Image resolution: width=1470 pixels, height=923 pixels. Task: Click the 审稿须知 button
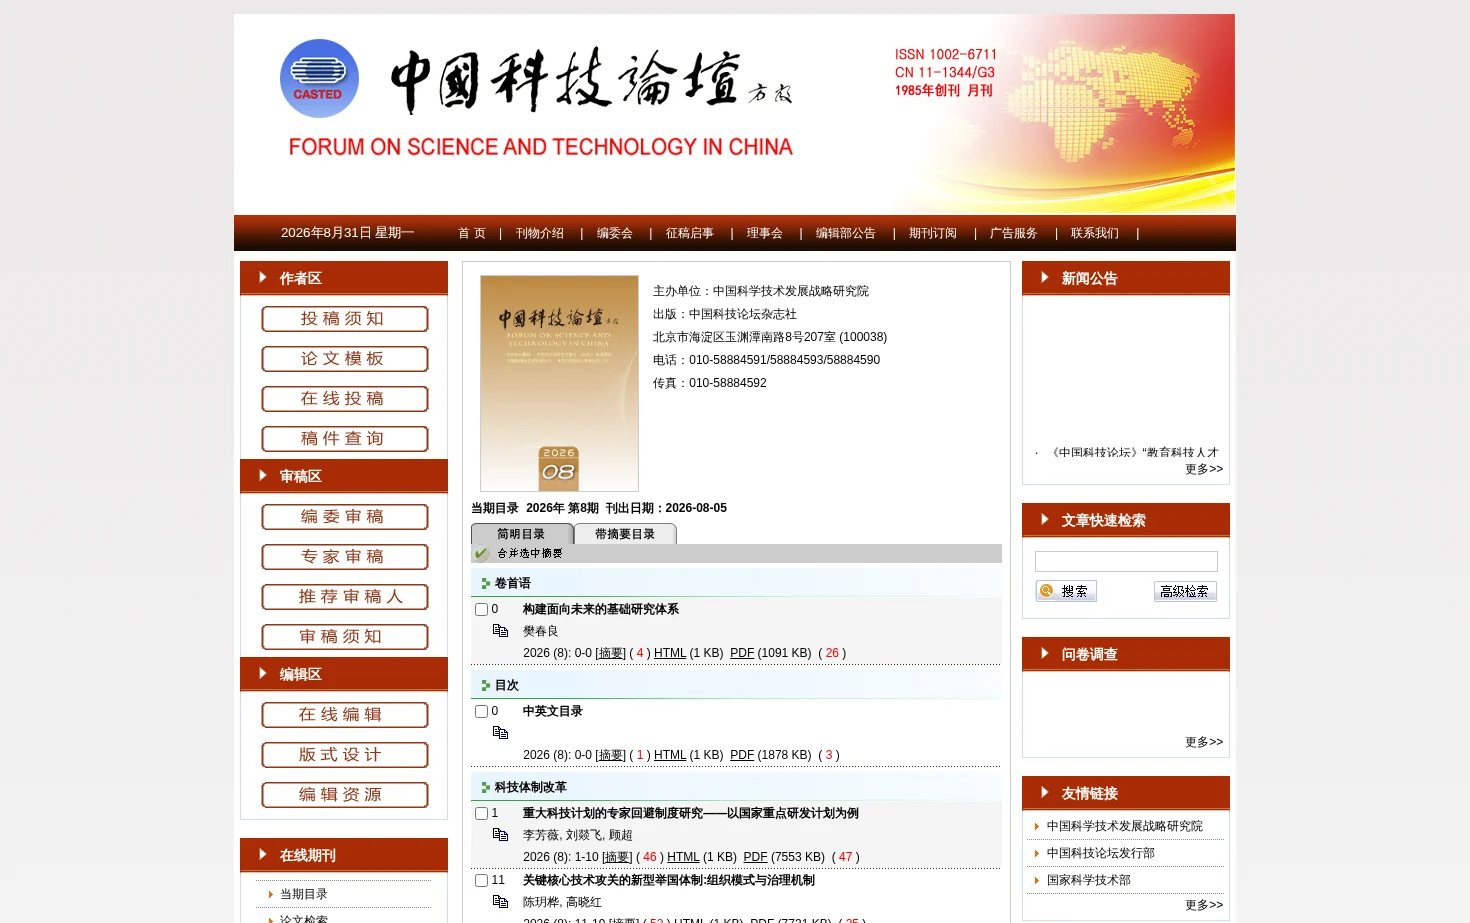pyautogui.click(x=345, y=637)
